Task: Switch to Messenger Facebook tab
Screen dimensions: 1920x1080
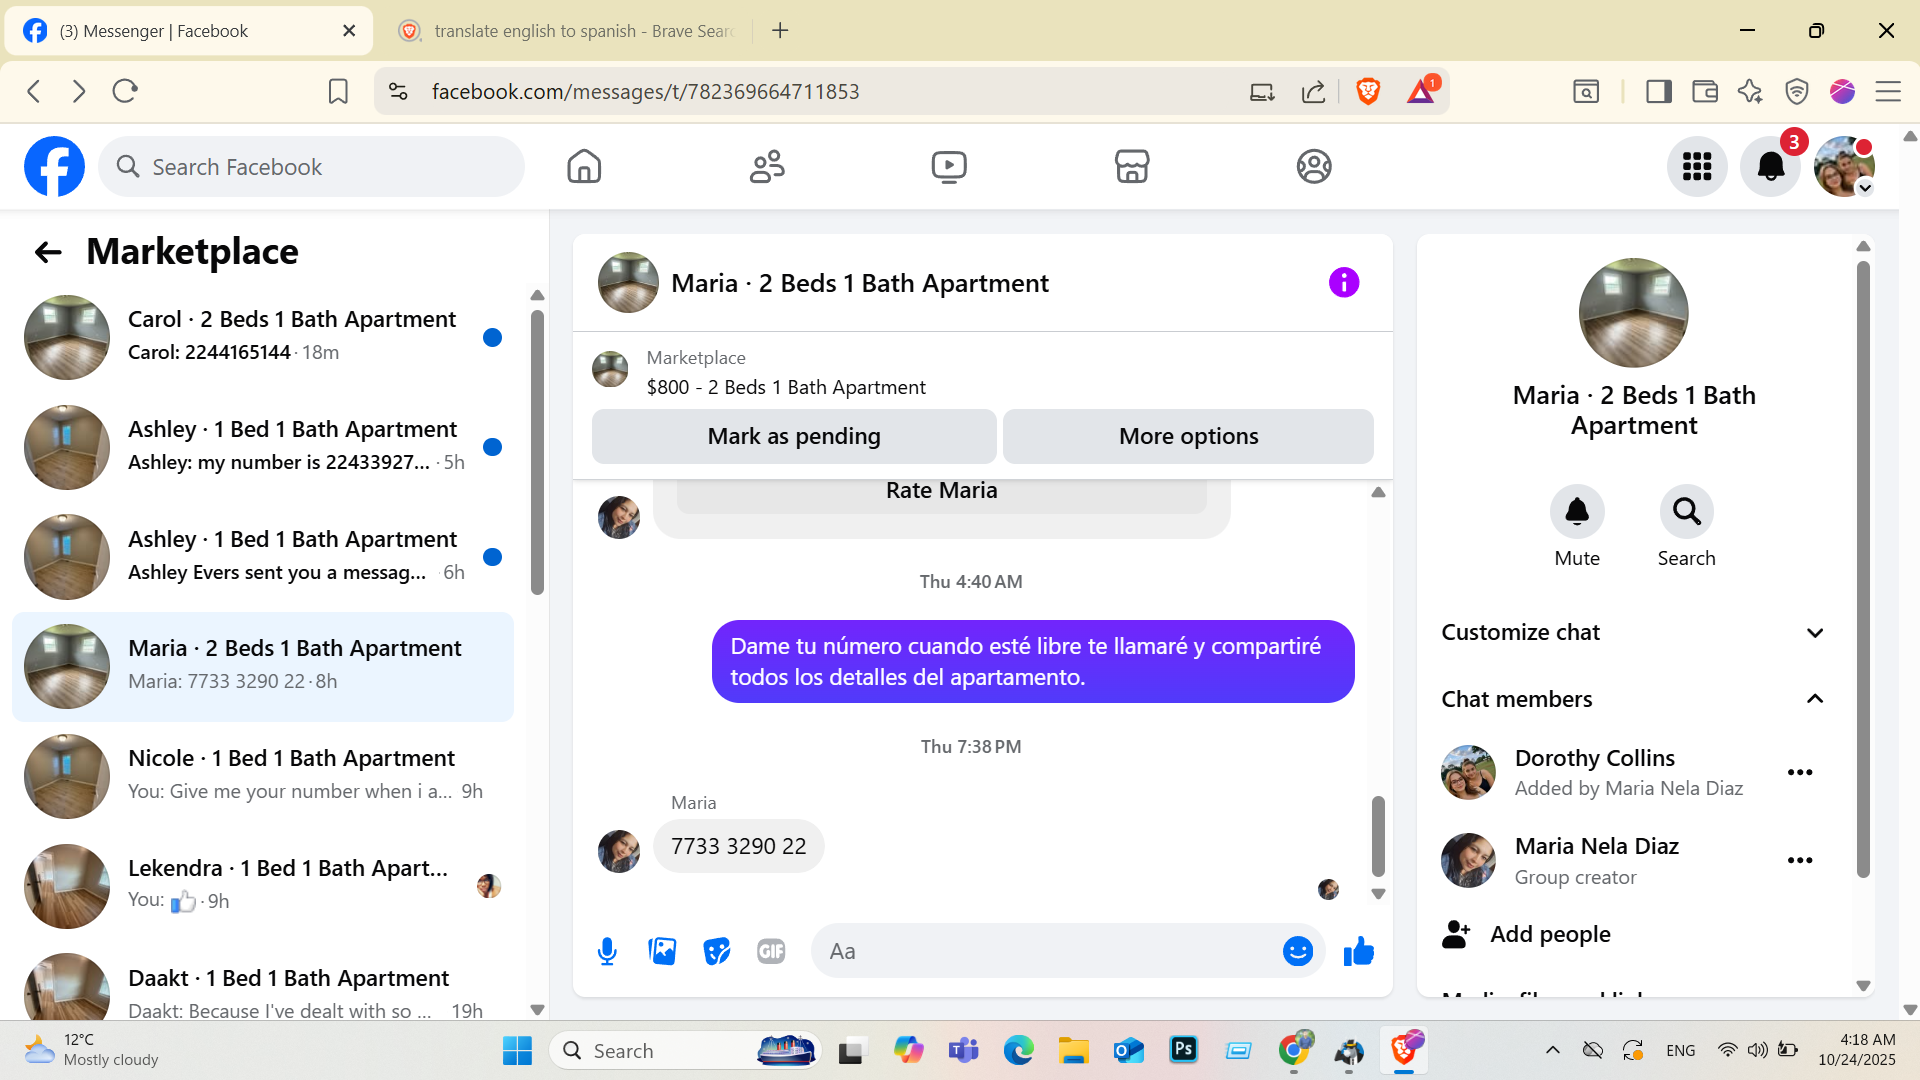Action: point(190,31)
